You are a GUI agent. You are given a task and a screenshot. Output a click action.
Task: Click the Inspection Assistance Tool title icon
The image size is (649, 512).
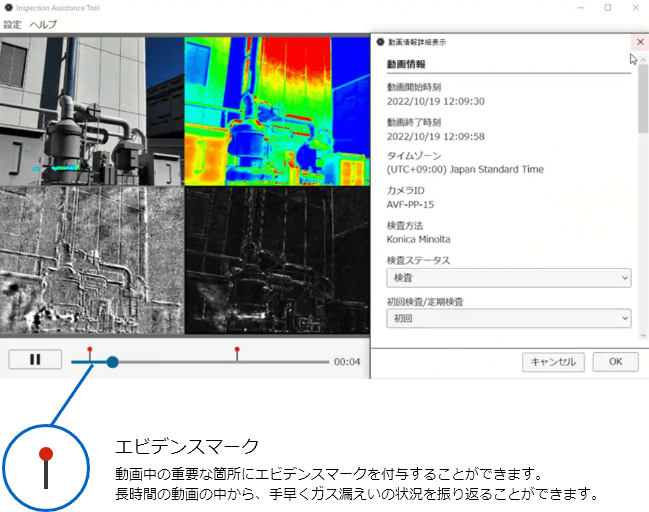(9, 7)
